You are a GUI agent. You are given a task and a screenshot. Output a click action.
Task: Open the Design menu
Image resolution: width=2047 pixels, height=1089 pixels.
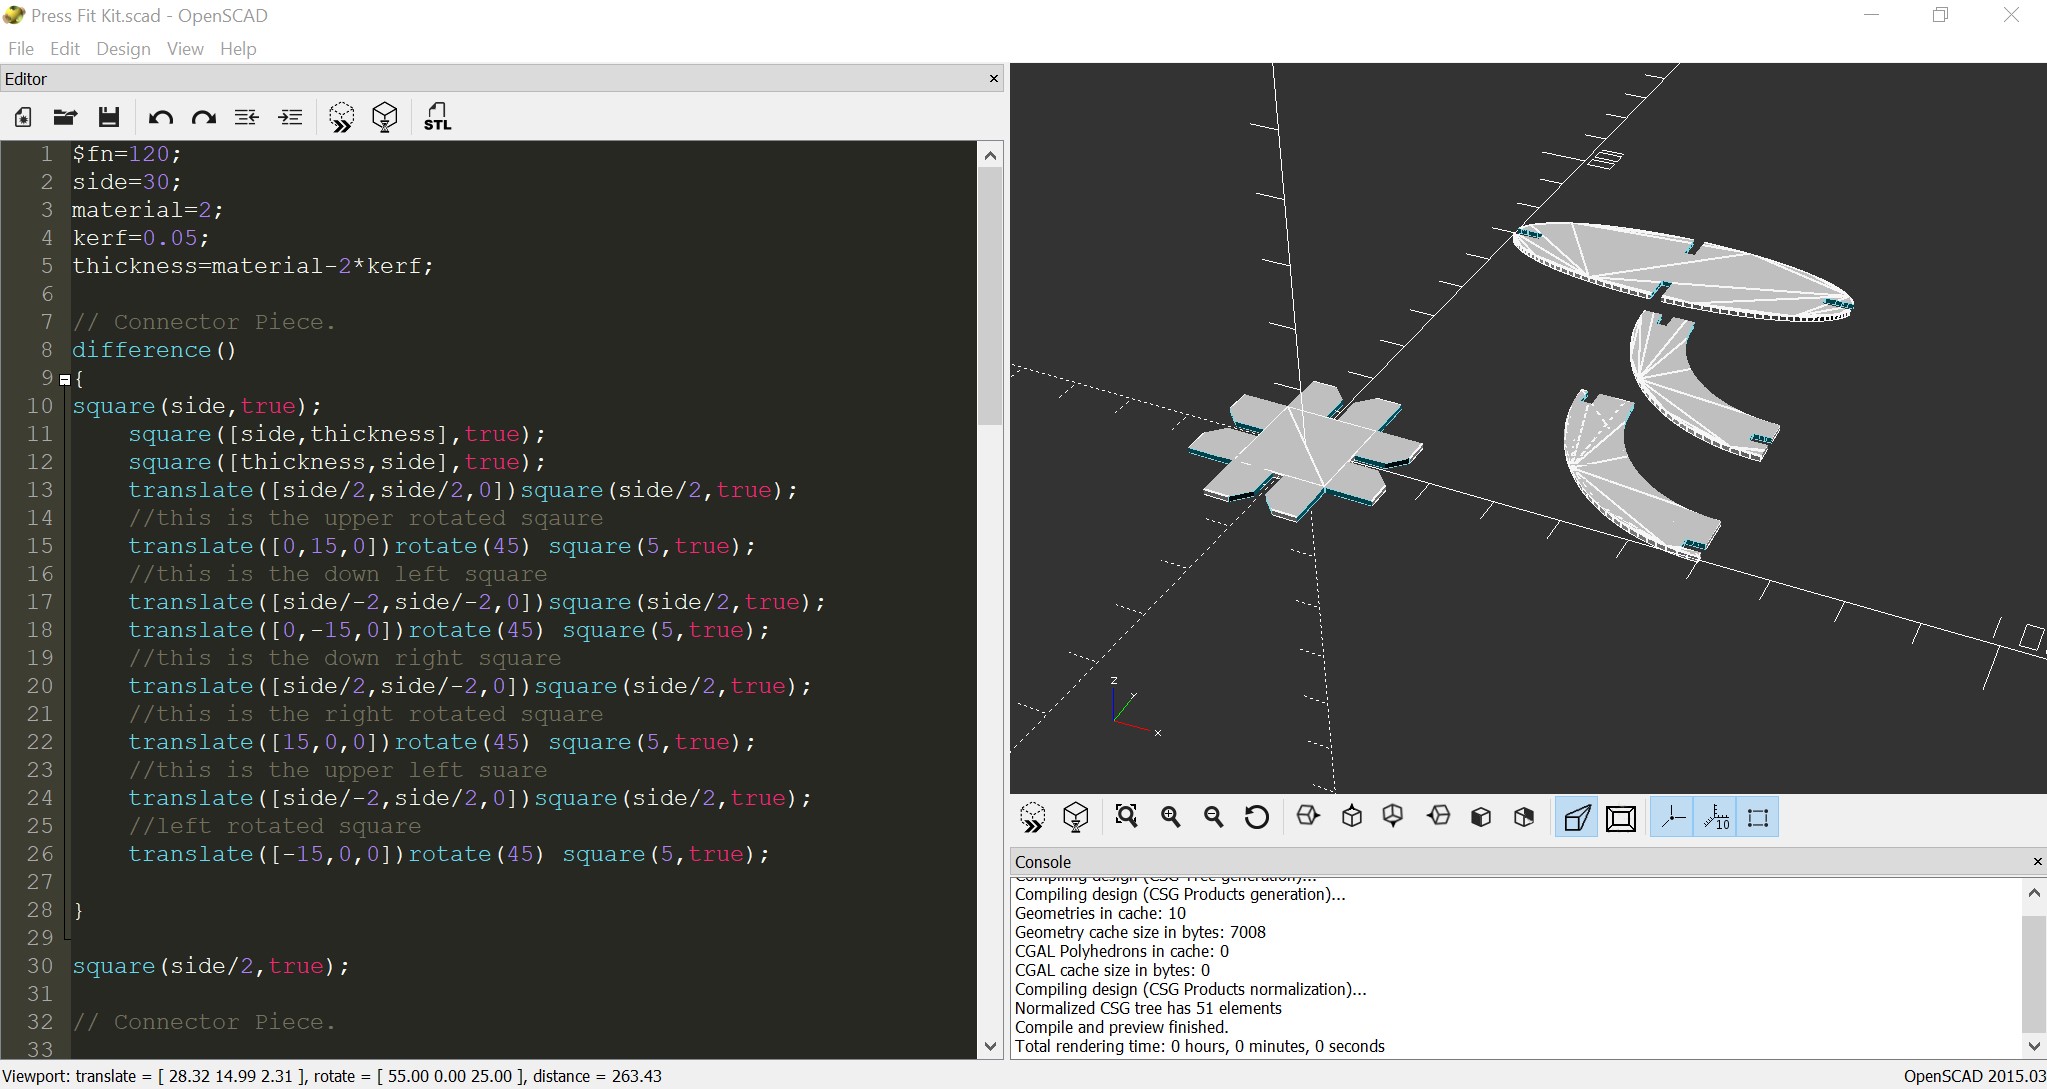[x=123, y=49]
